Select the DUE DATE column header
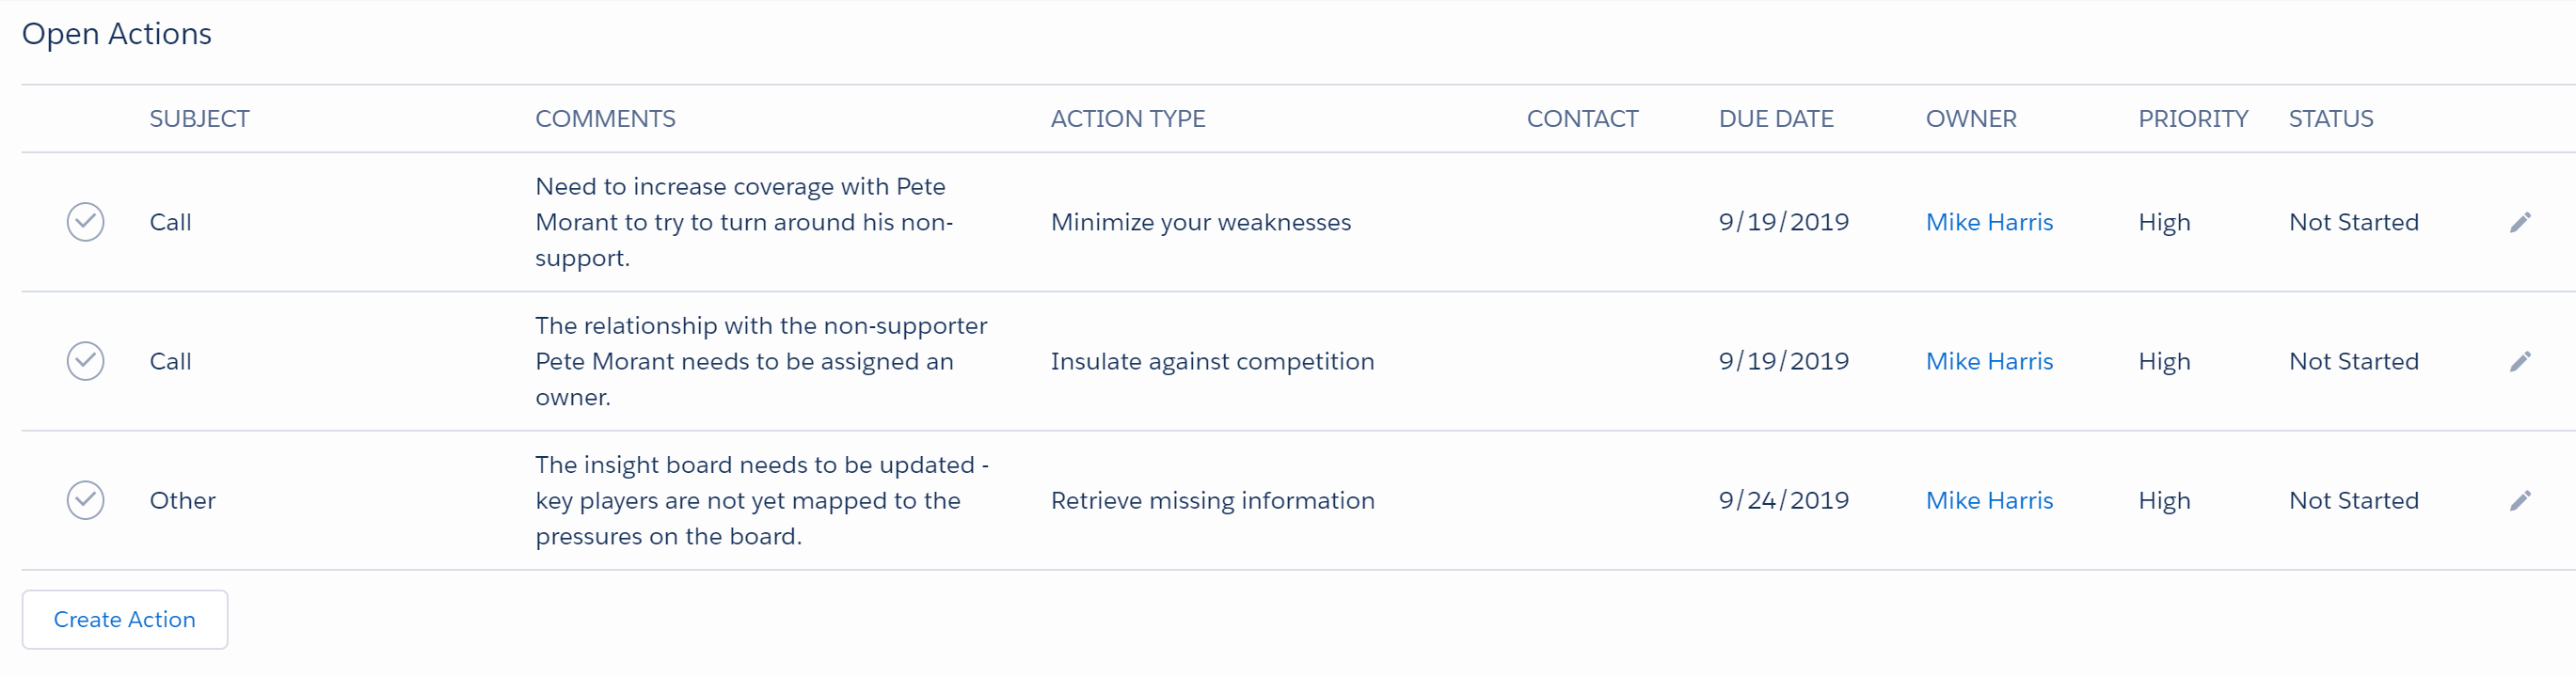Screen dimensions: 2576x677 (1776, 119)
